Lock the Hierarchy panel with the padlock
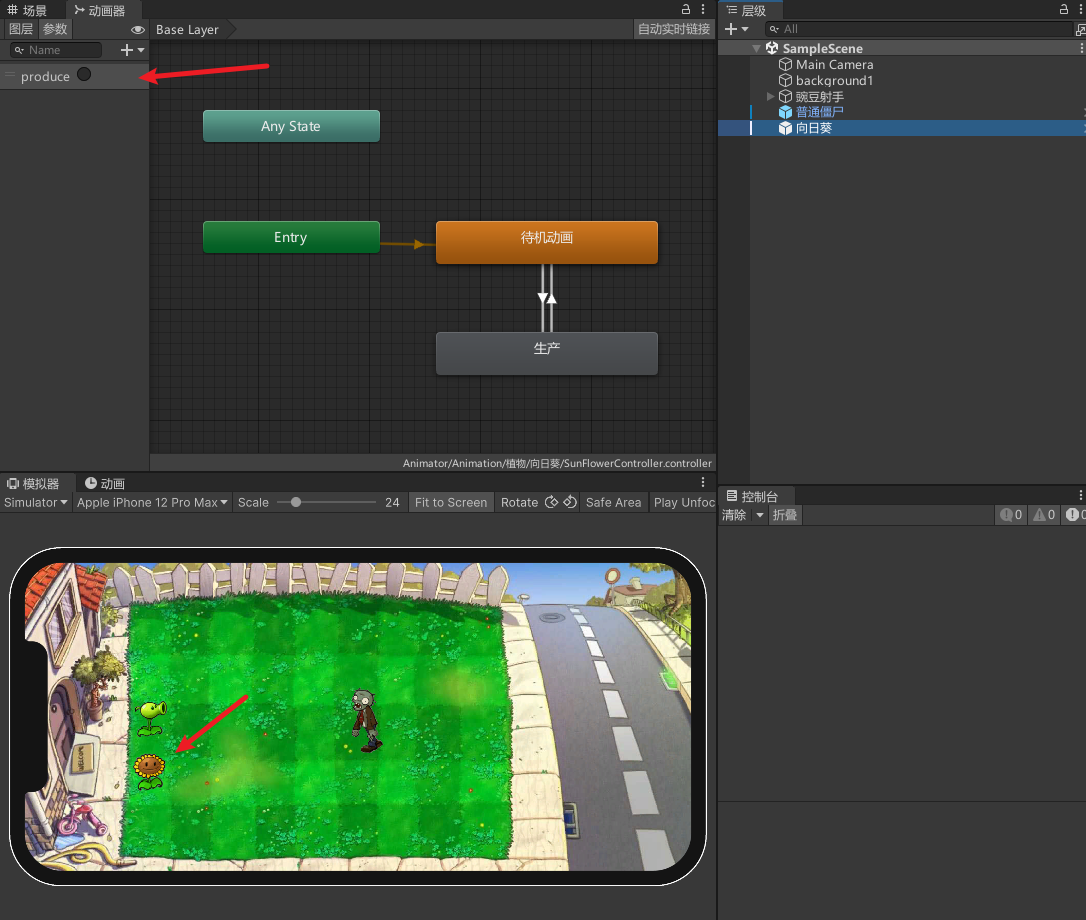This screenshot has height=920, width=1086. coord(1063,9)
